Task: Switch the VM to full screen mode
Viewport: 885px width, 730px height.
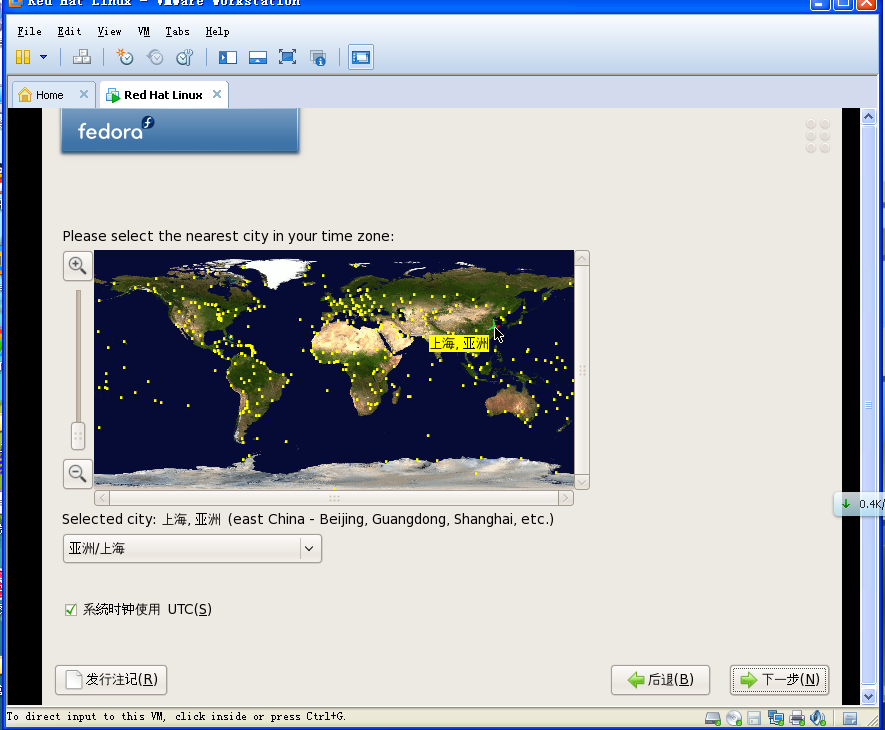Action: (x=288, y=57)
